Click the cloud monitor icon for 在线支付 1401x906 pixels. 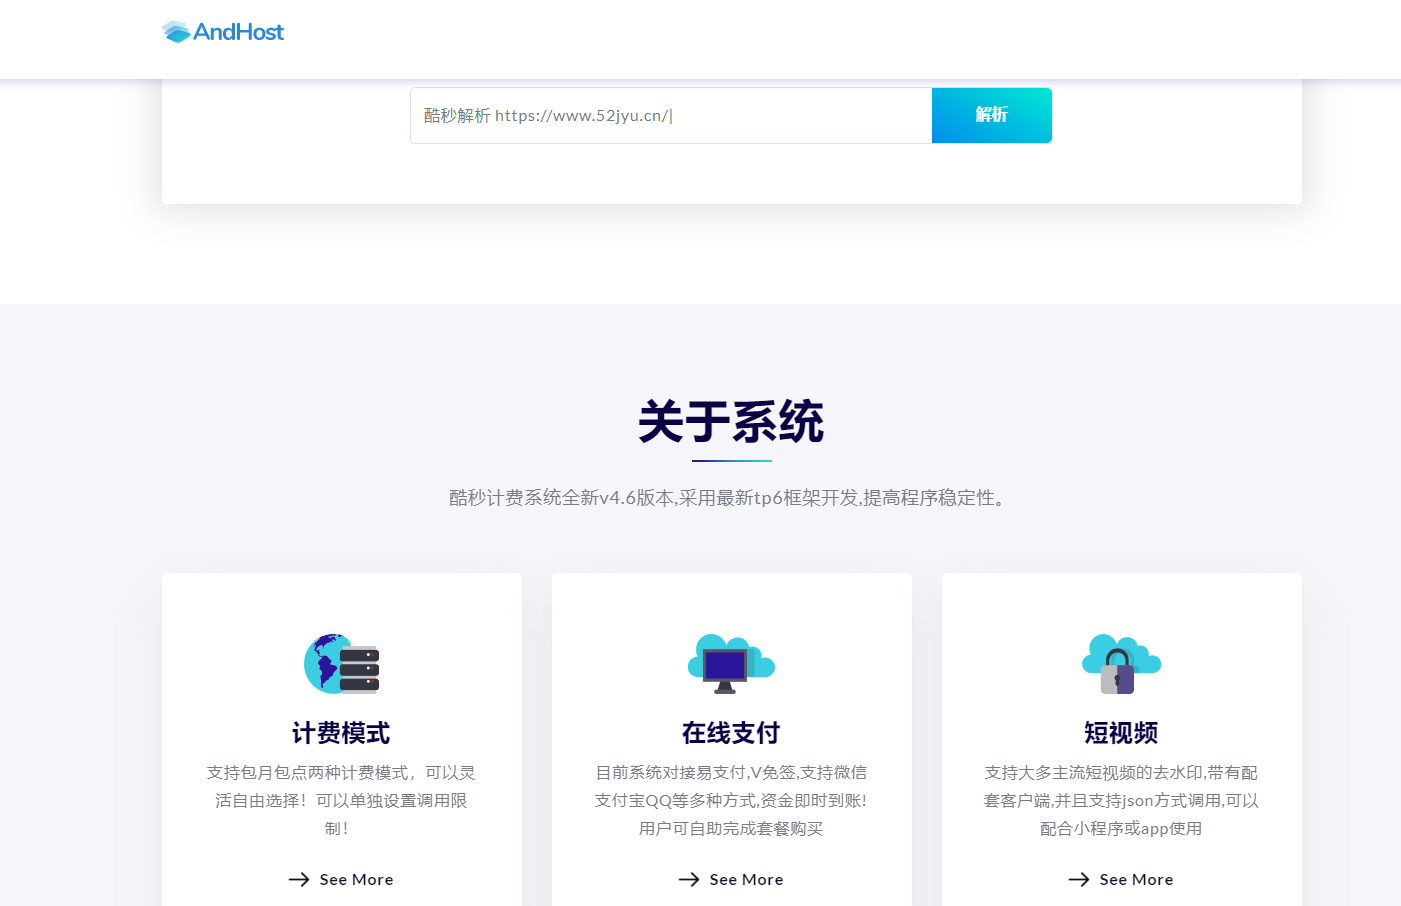[731, 664]
